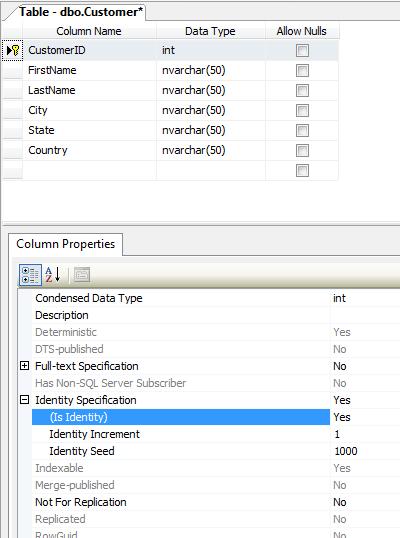
Task: Toggle Allow Nulls in the empty new row
Action: point(302,171)
